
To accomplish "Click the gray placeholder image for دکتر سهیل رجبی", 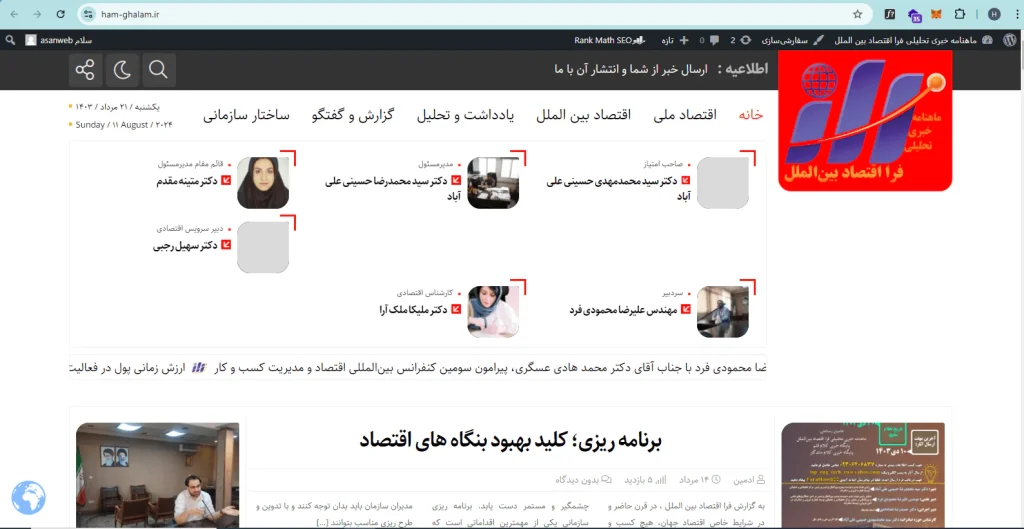I will tap(263, 247).
